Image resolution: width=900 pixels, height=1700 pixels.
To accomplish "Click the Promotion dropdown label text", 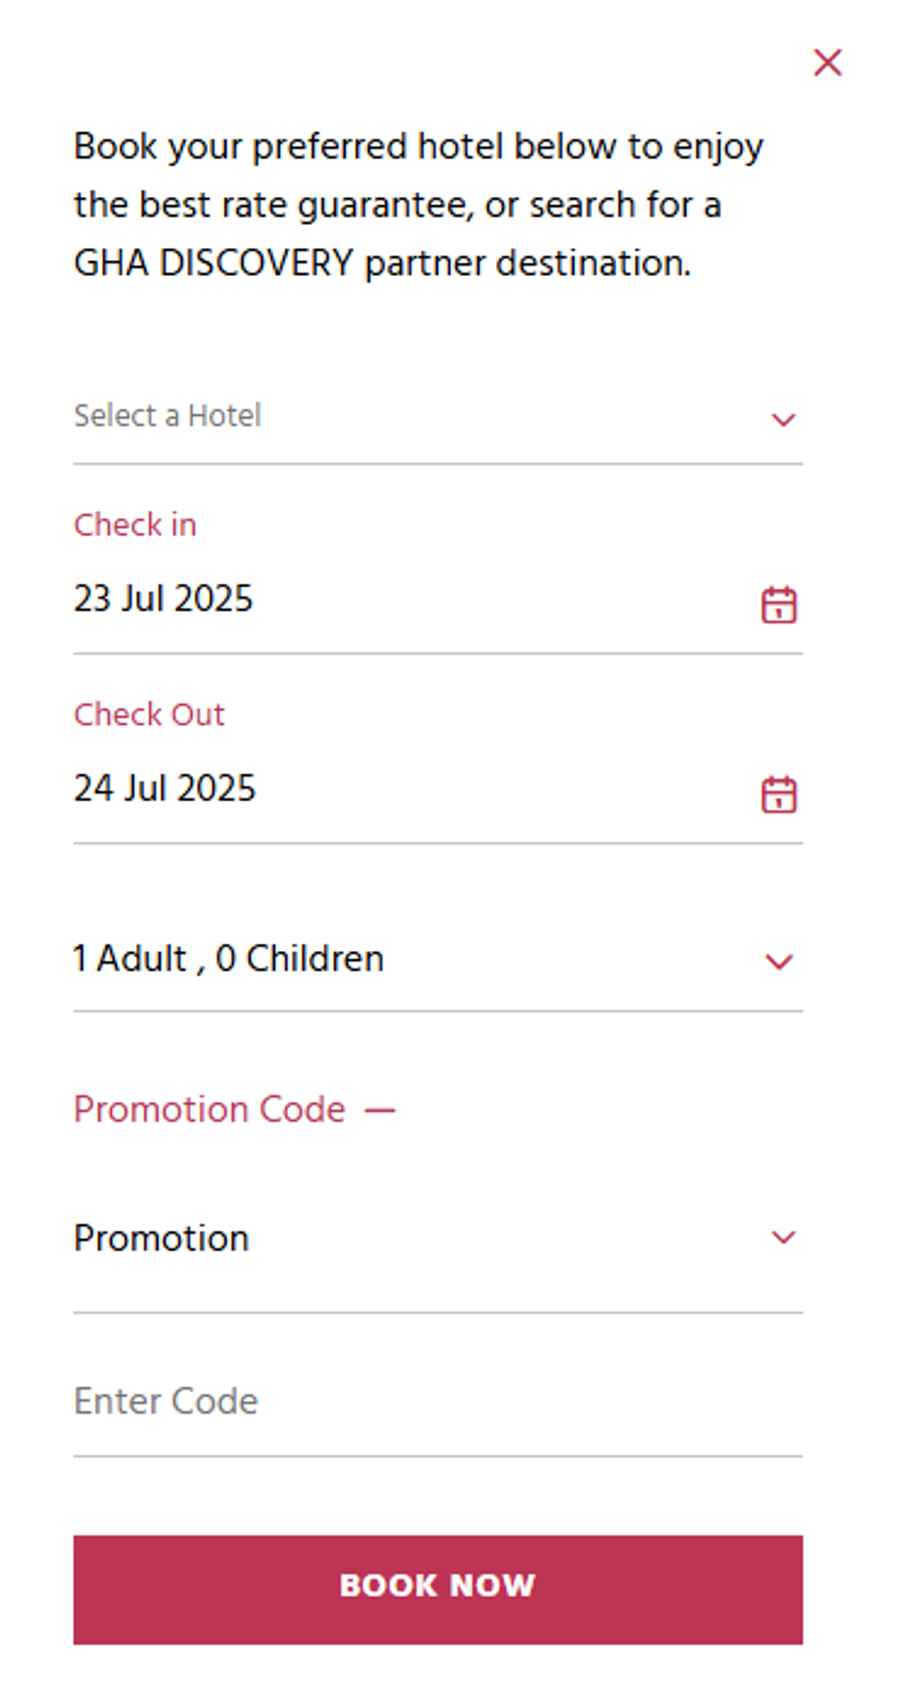I will point(161,1239).
